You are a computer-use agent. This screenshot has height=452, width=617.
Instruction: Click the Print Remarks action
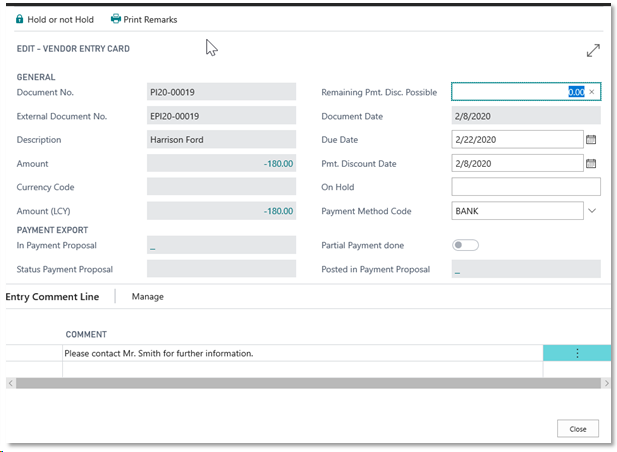150,19
